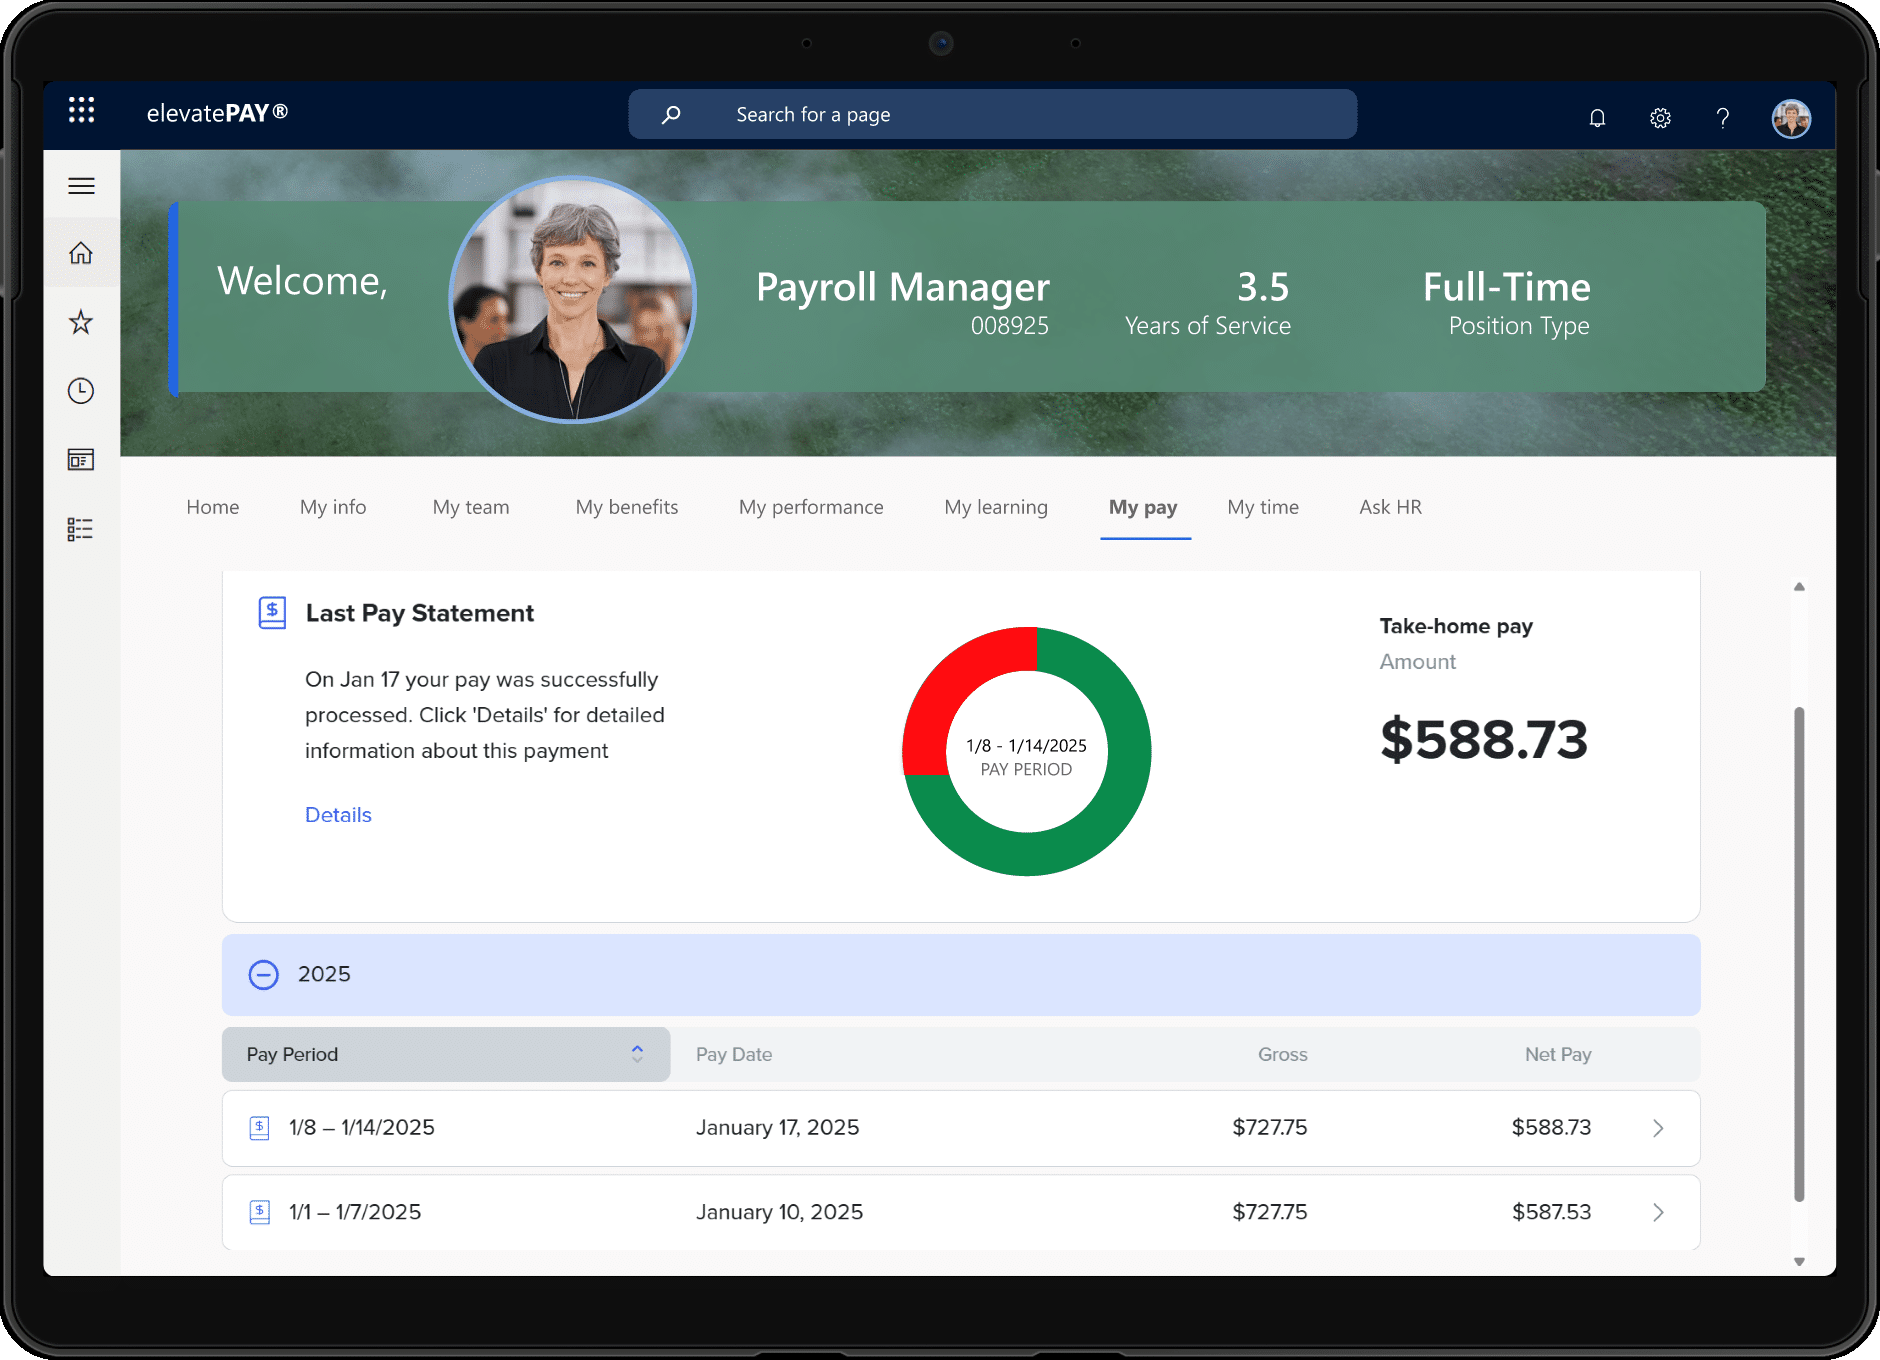Screen dimensions: 1880x1360
Task: Click the help question mark icon
Action: coord(1722,118)
